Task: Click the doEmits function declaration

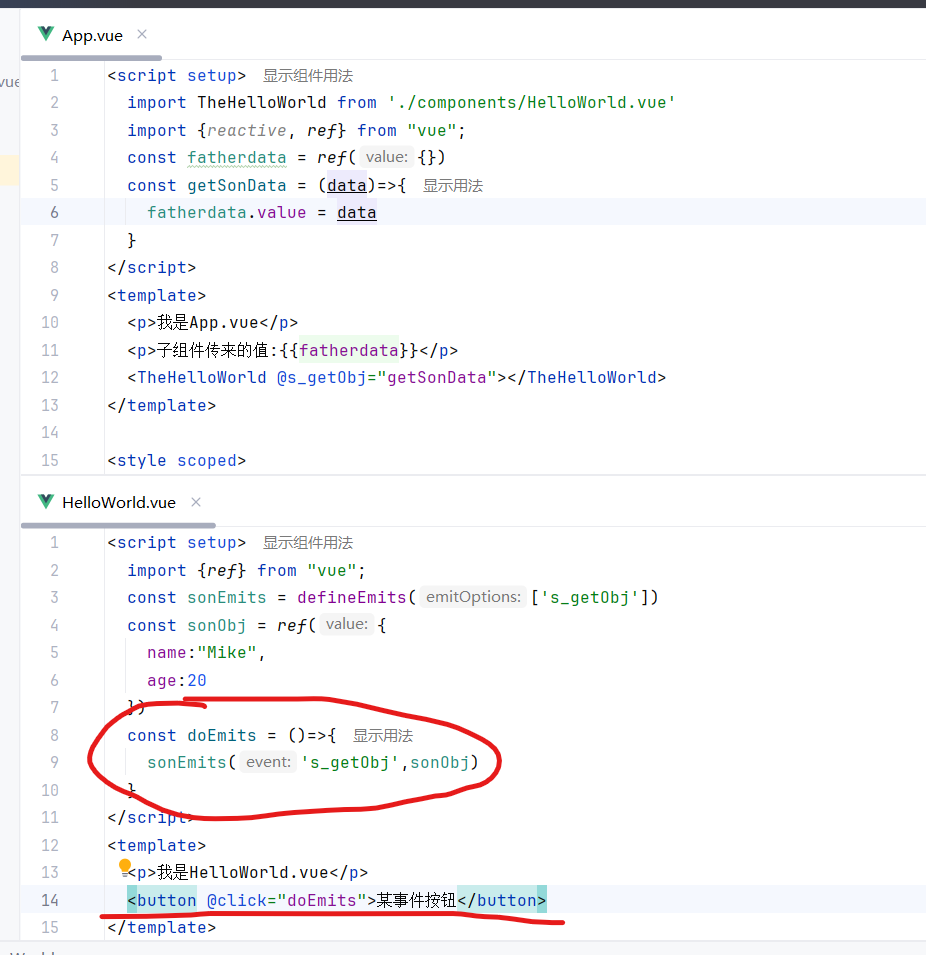Action: [x=222, y=736]
